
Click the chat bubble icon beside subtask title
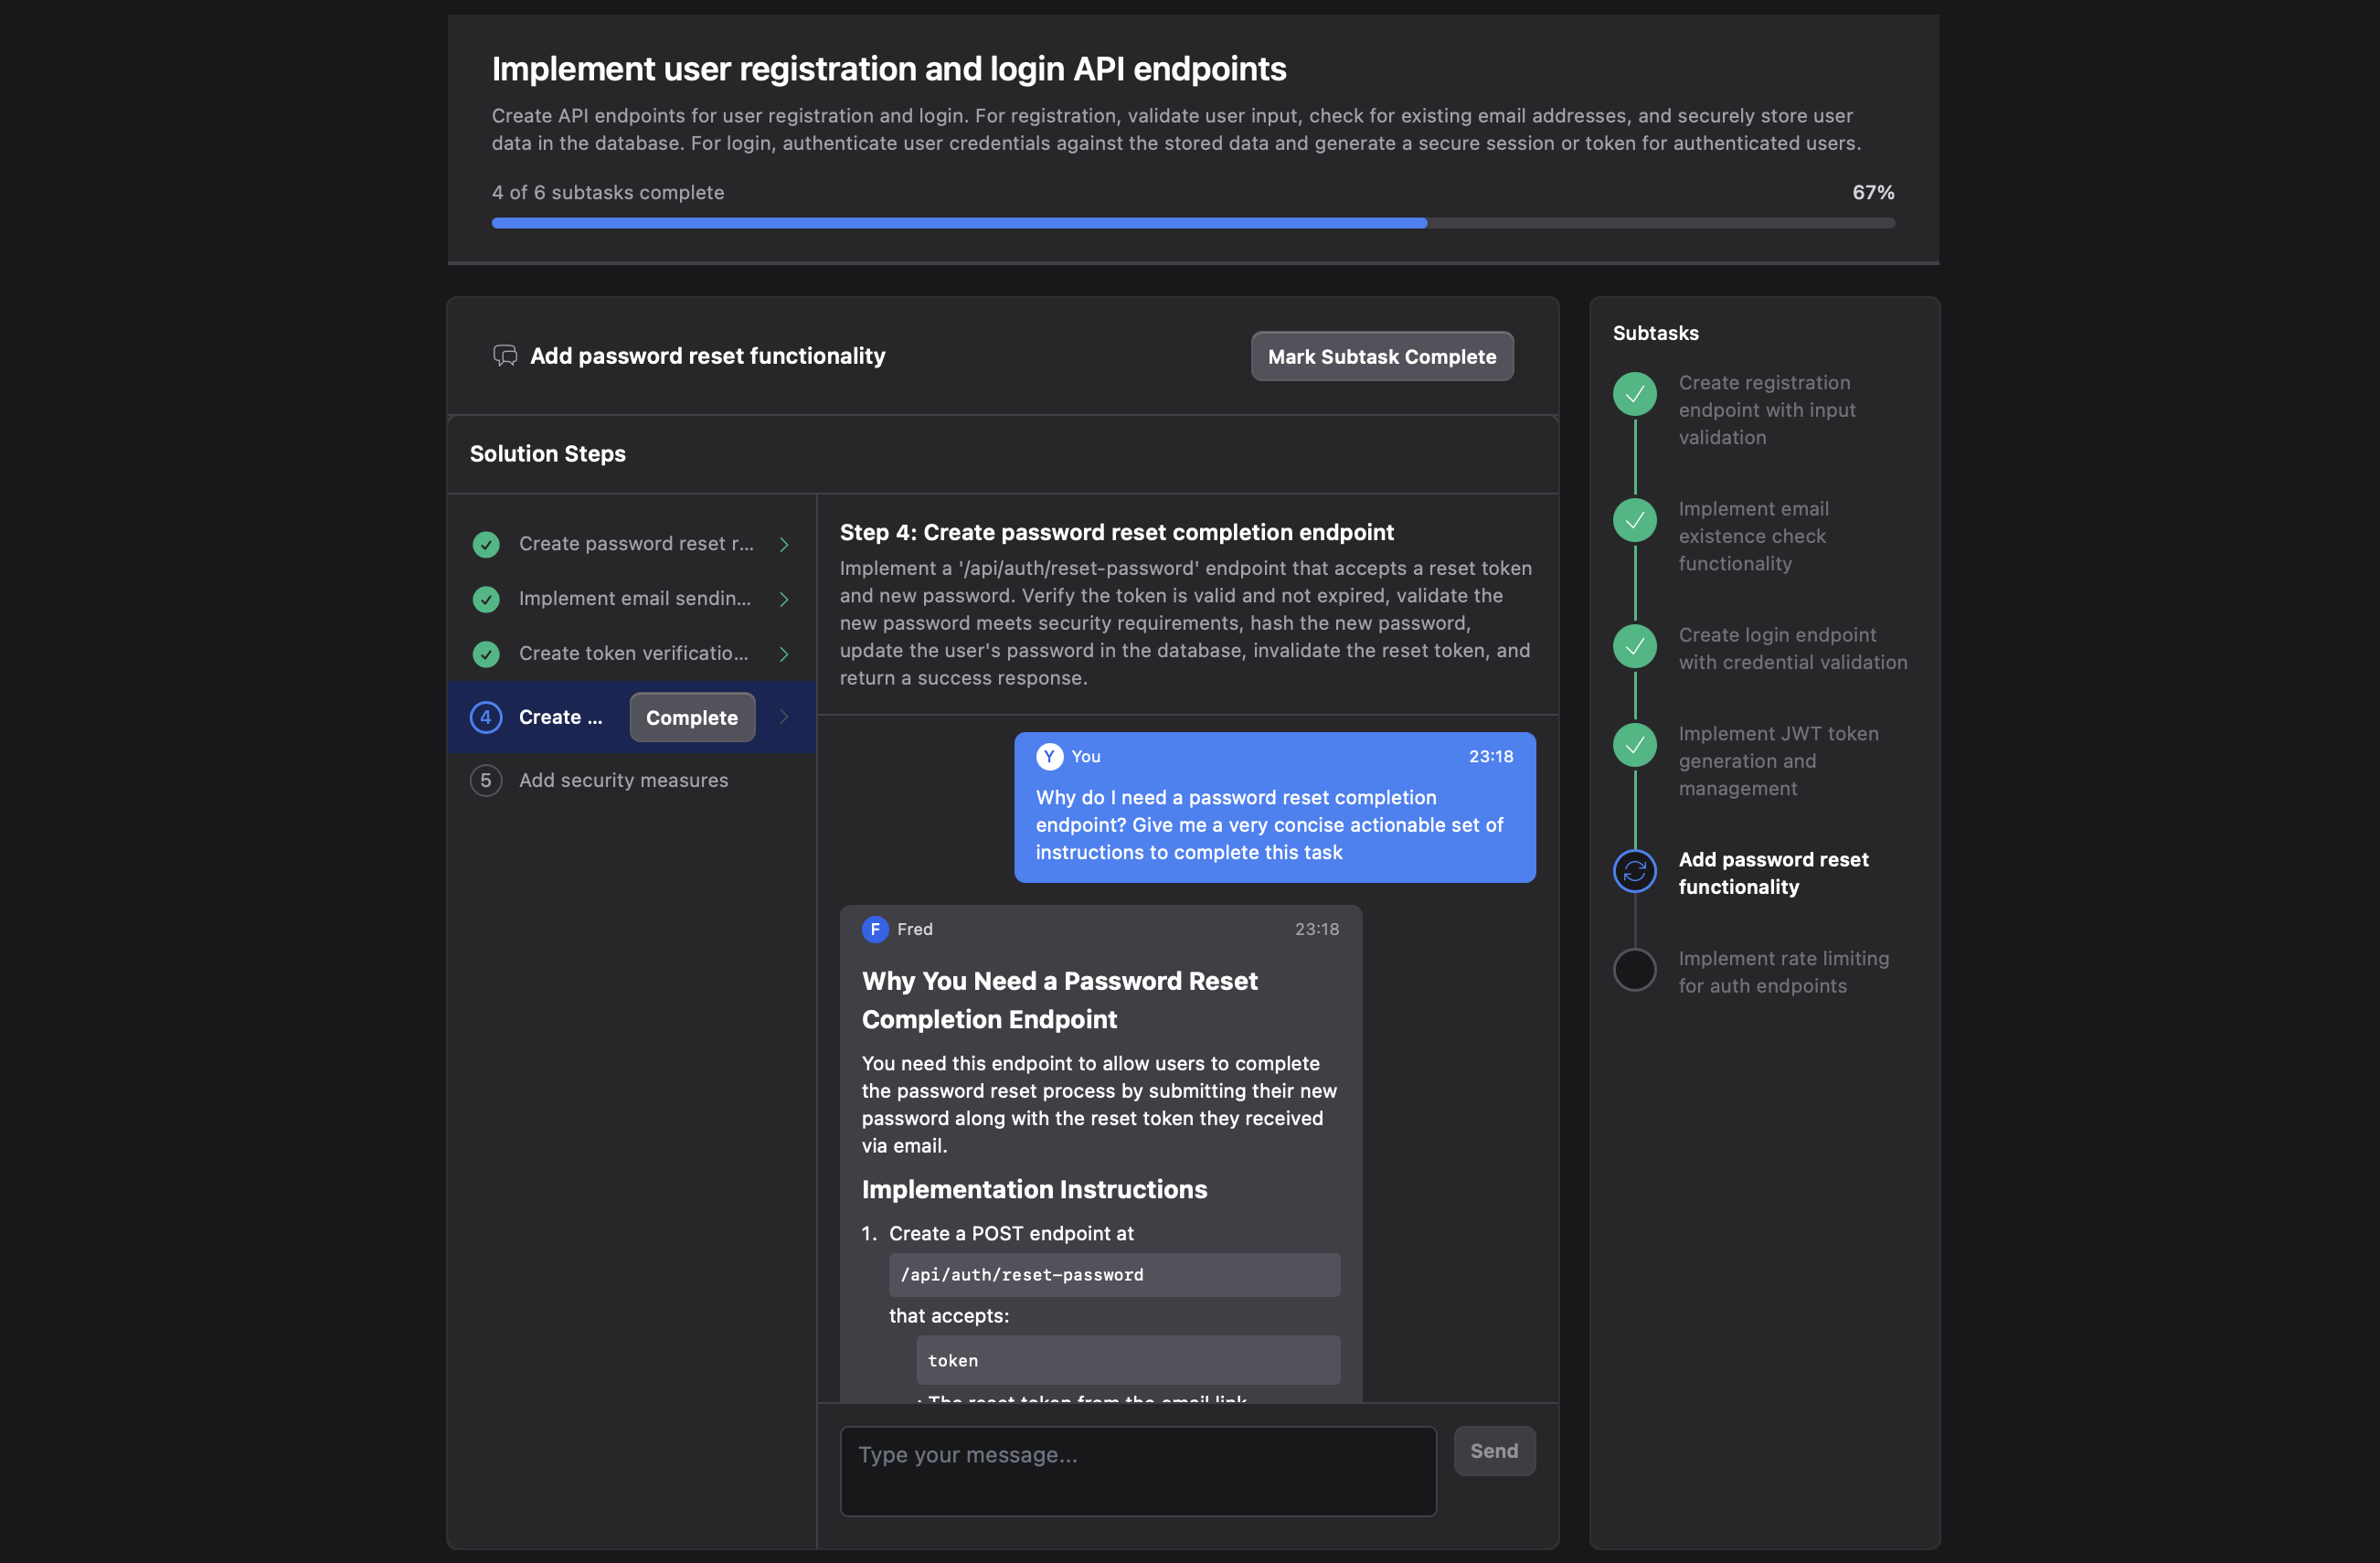(505, 356)
